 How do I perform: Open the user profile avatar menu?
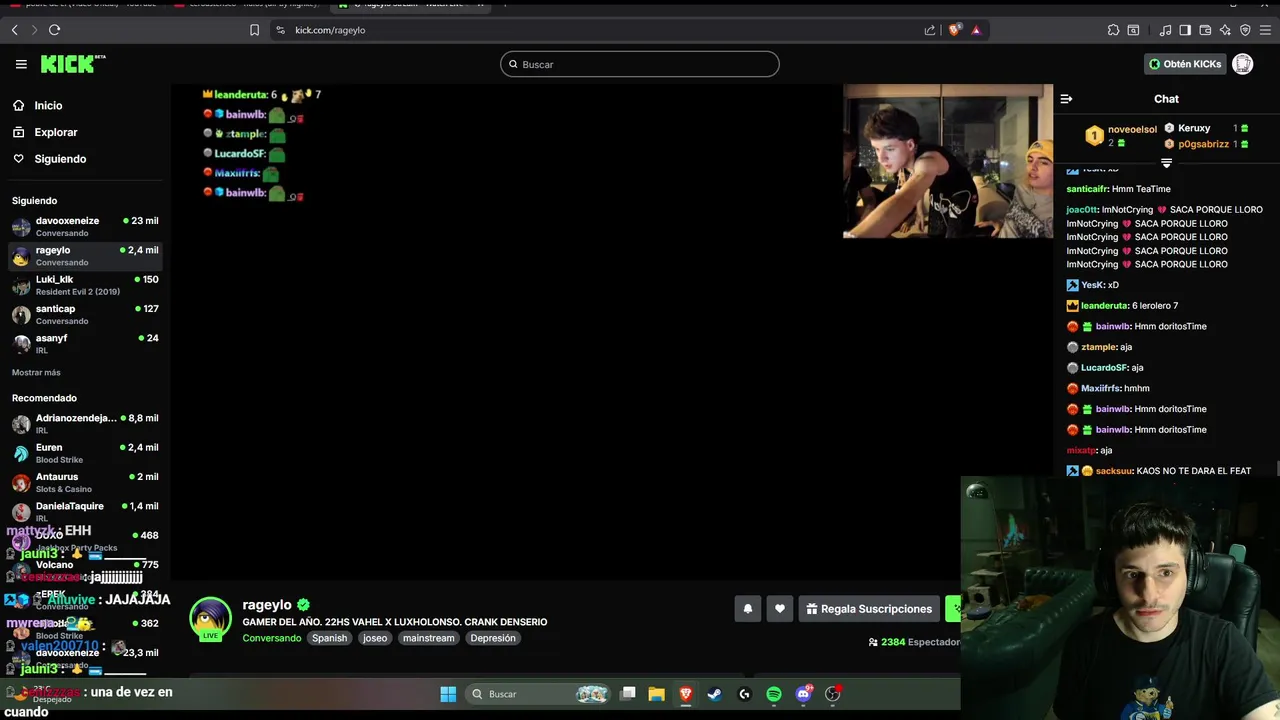click(x=1243, y=64)
